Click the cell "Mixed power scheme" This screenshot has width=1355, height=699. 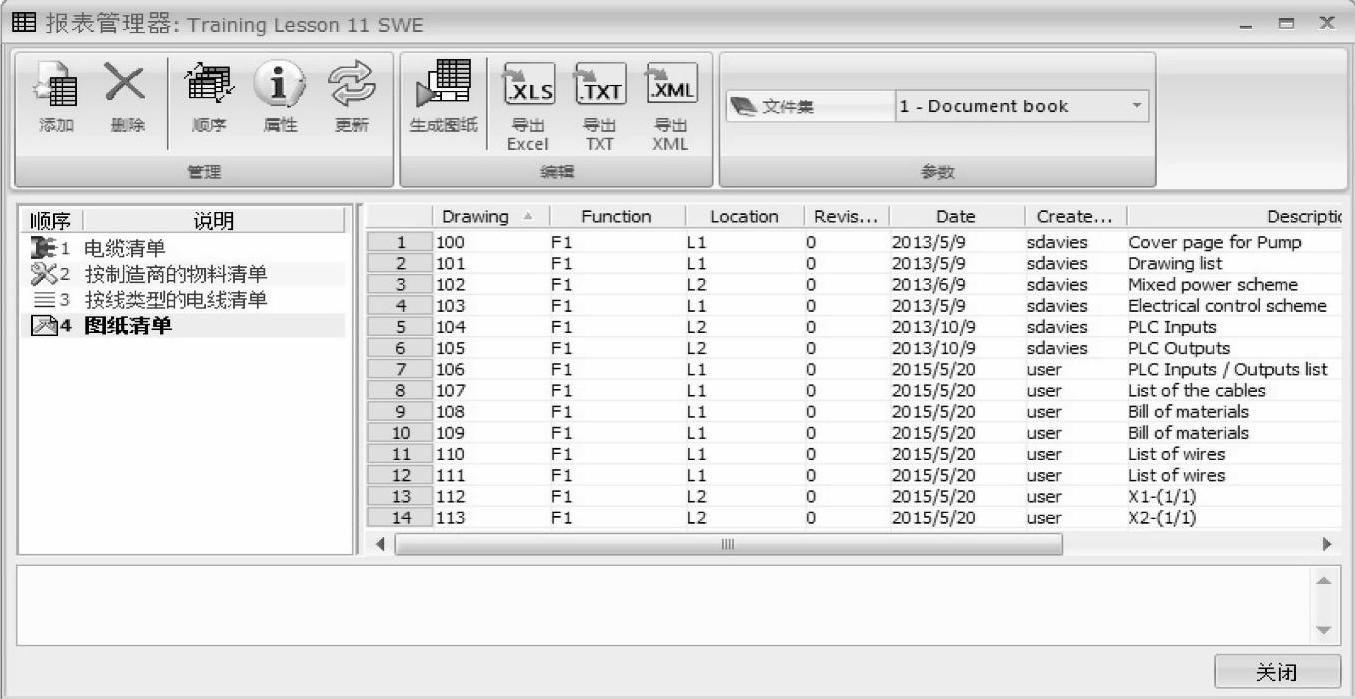click(1212, 284)
